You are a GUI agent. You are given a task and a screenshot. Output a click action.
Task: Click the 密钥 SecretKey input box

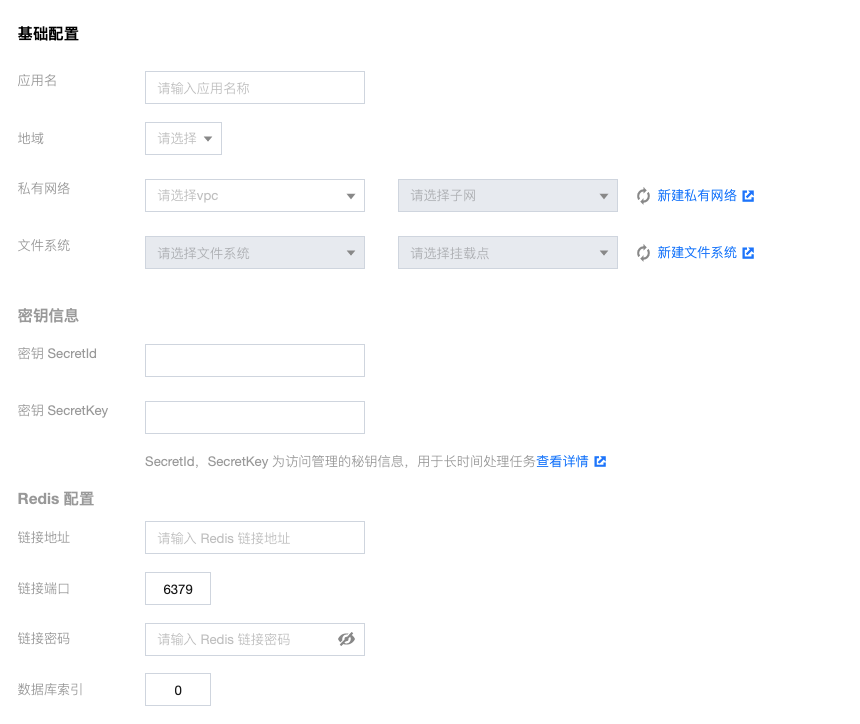point(254,417)
